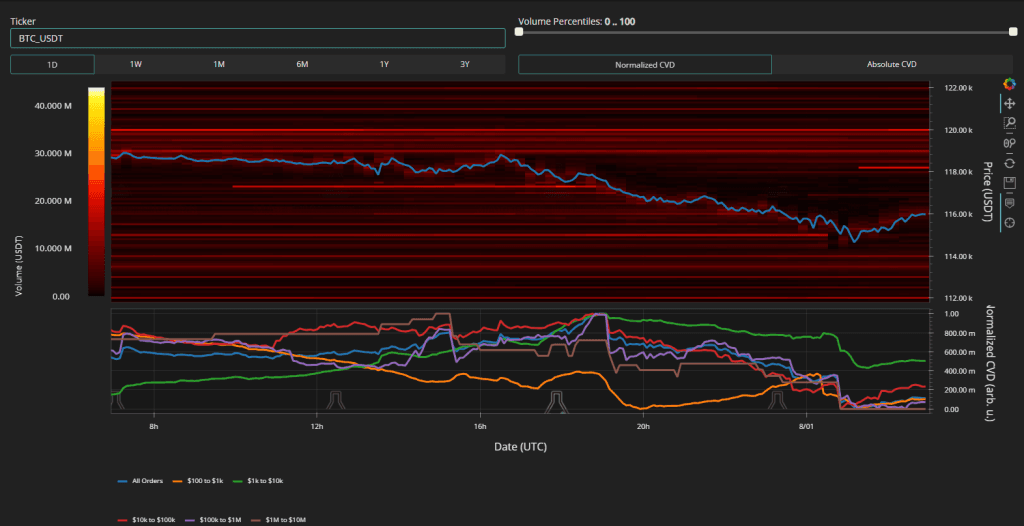Click the event marker between 16h and 20h
This screenshot has height=526, width=1024.
556,402
